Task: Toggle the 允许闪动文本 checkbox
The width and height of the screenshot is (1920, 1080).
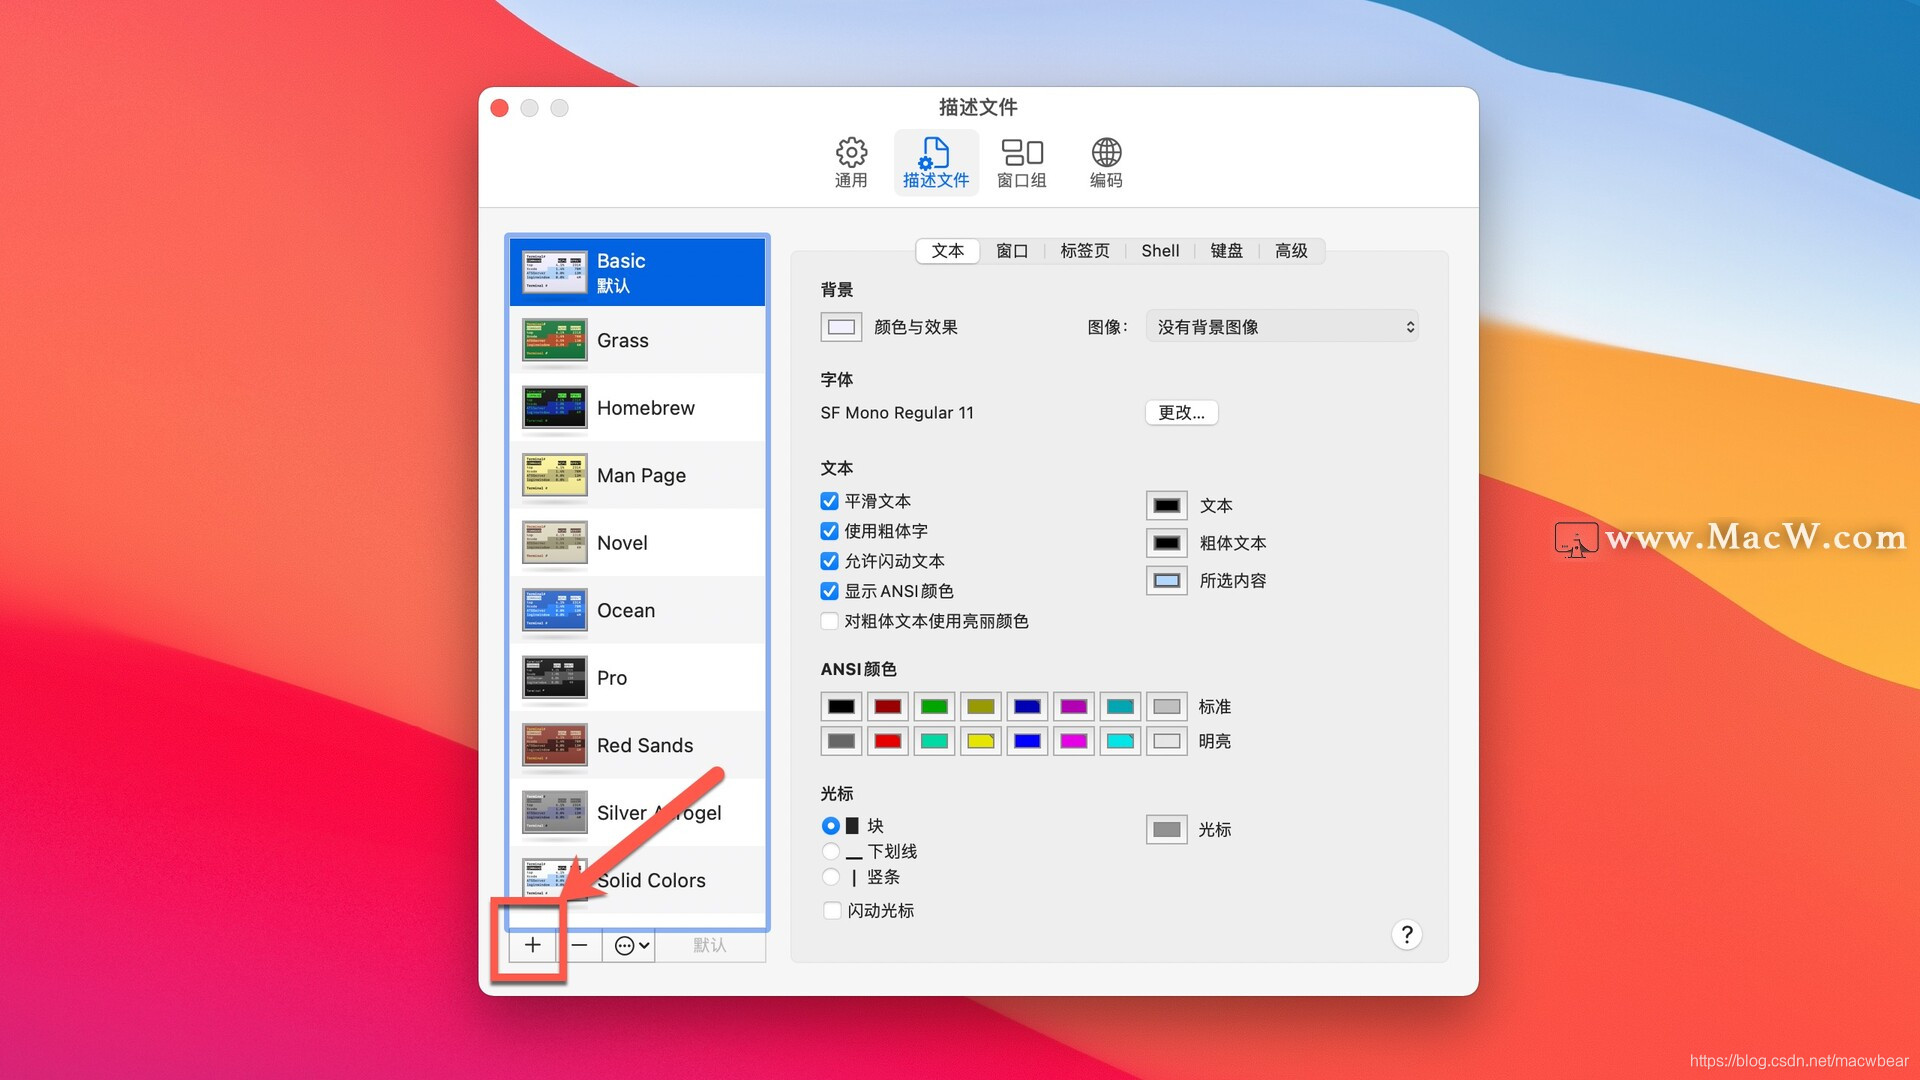Action: click(x=829, y=561)
